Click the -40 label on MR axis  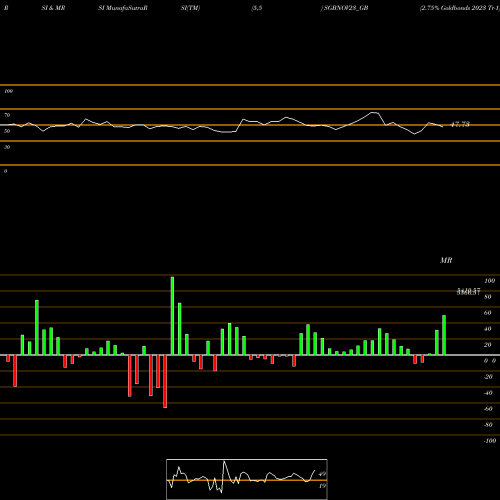click(488, 393)
